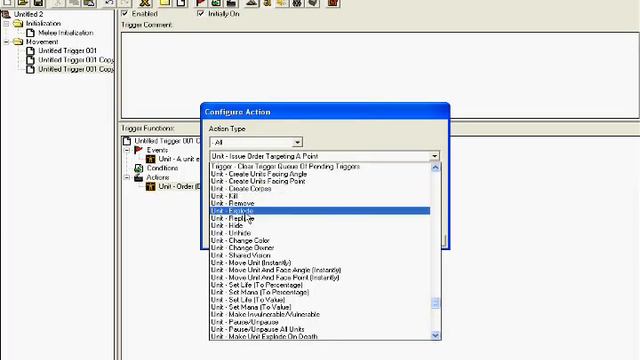Image resolution: width=640 pixels, height=360 pixels.
Task: Collapse the Actions node
Action: coord(127,178)
